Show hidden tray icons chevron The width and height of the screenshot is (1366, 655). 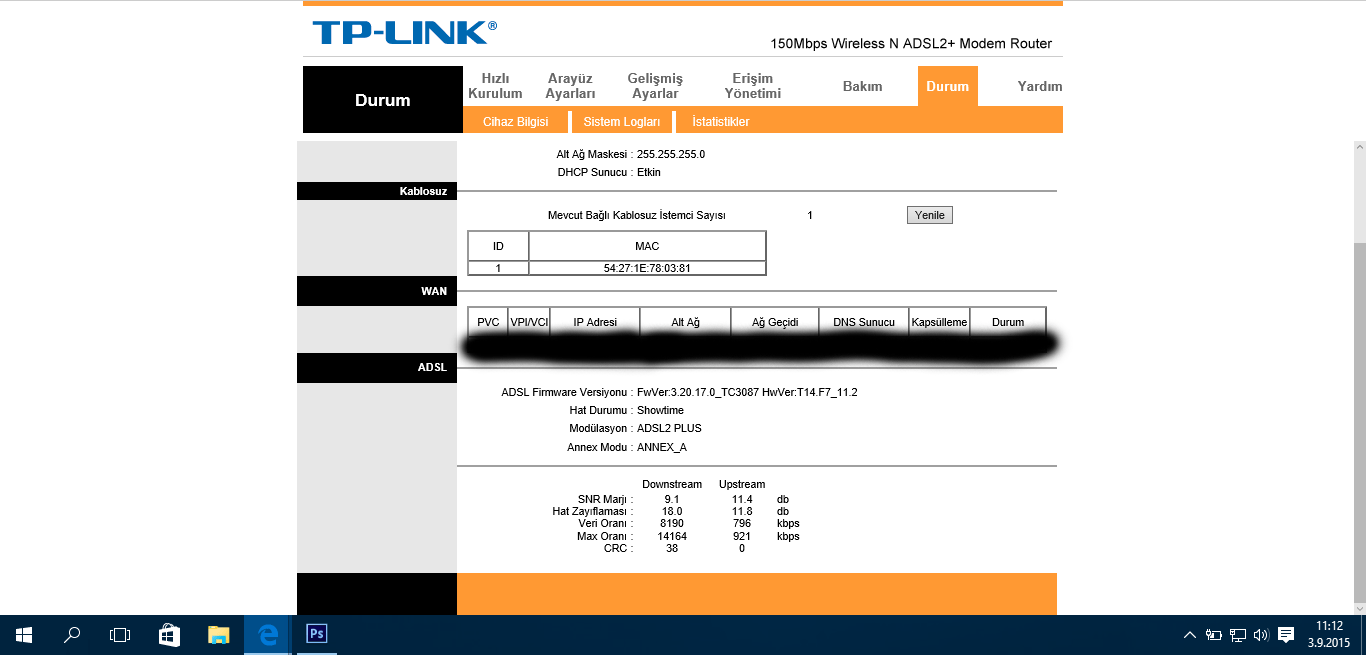coord(1190,635)
